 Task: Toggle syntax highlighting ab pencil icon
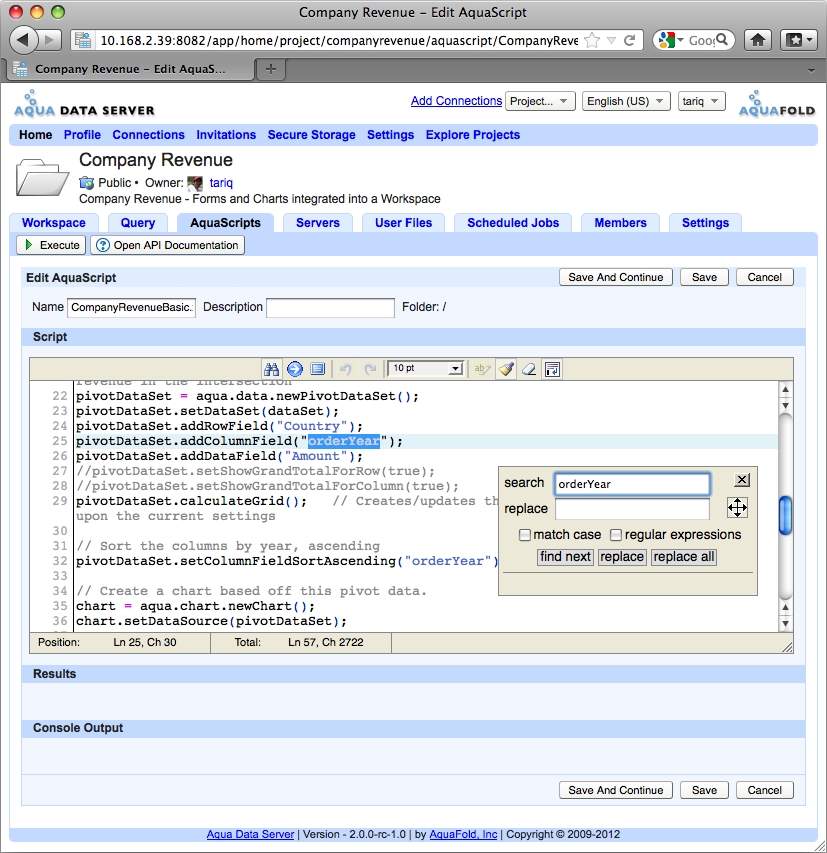point(482,369)
